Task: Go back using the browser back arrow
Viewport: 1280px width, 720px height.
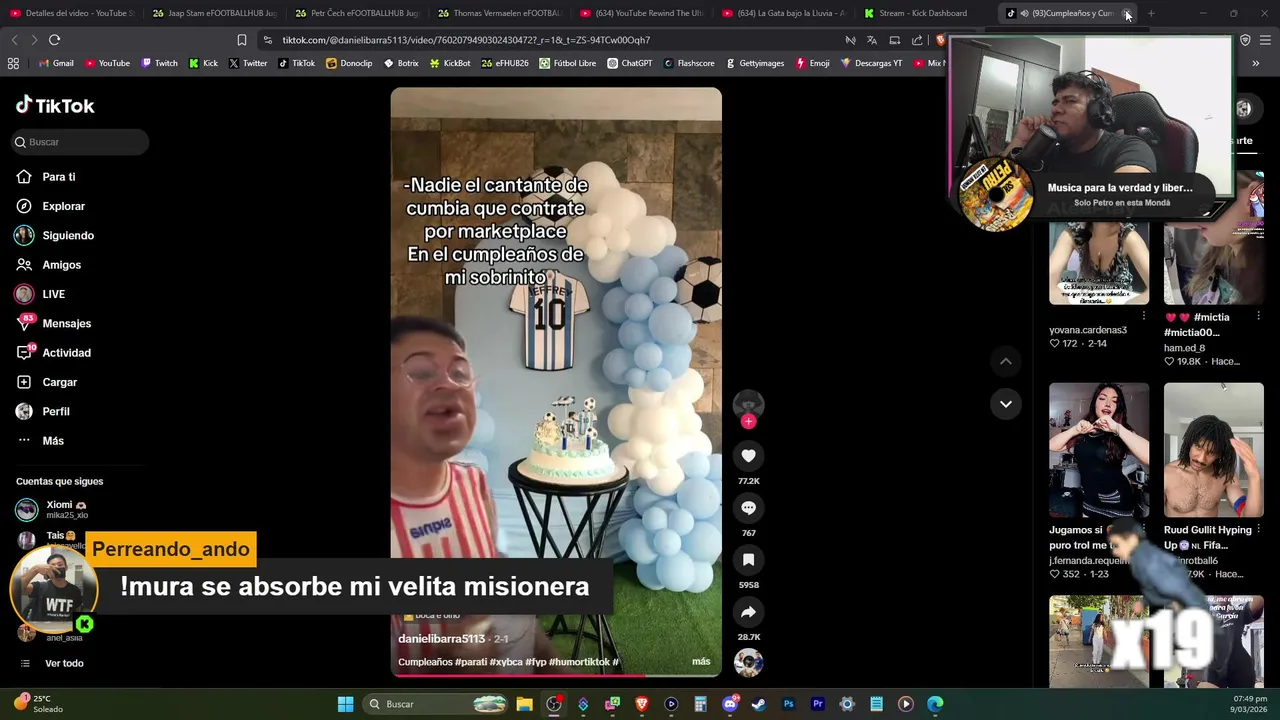Action: tap(14, 40)
